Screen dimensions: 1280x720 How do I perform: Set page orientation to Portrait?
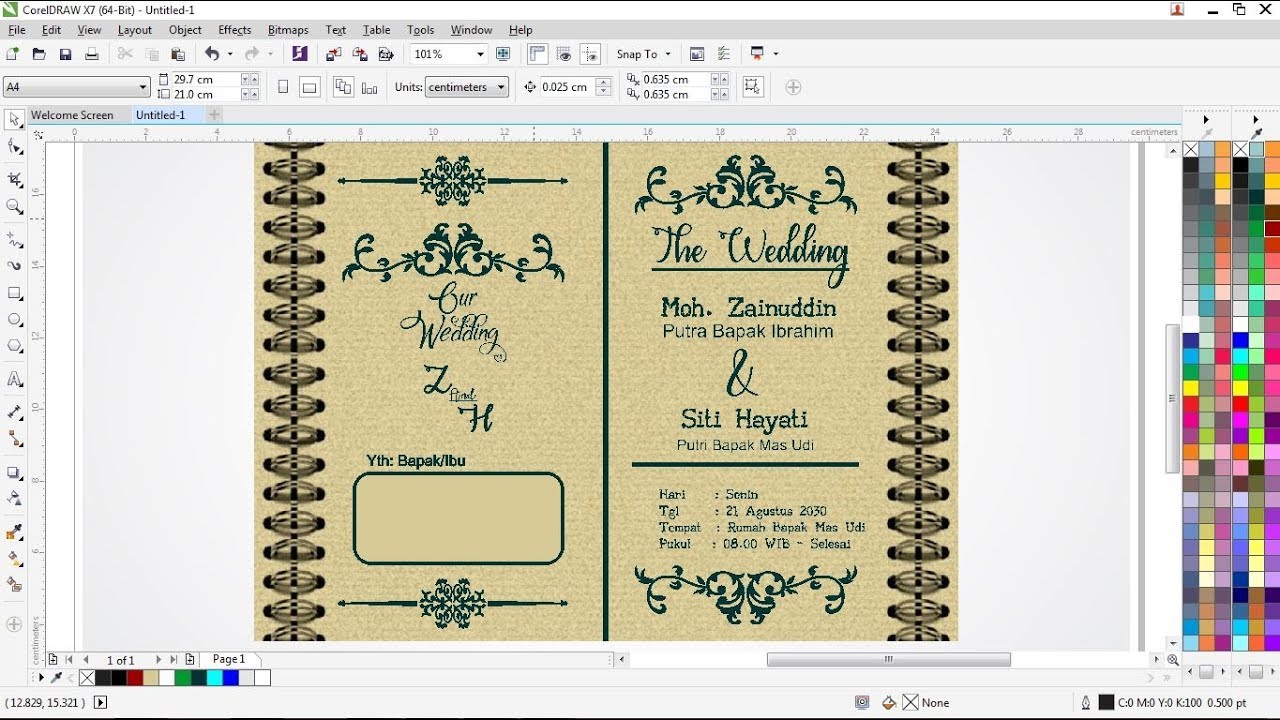click(x=283, y=87)
